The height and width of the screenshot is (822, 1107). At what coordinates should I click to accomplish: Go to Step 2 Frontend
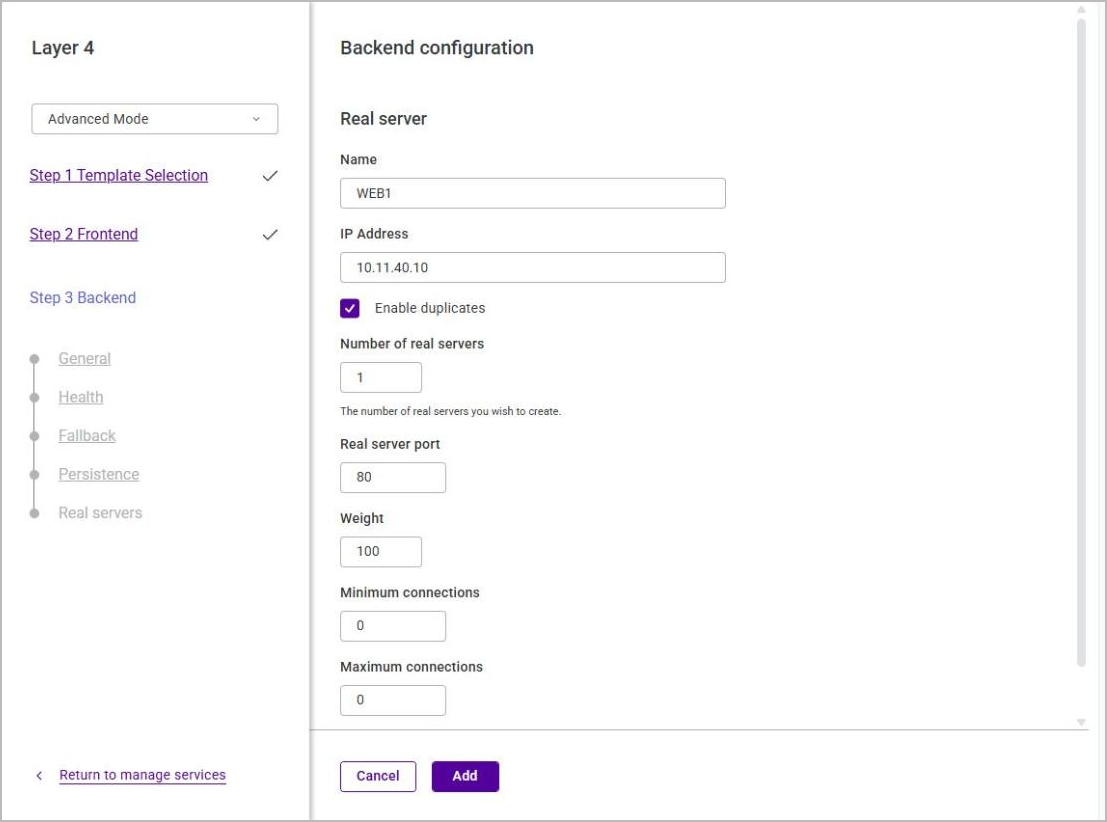click(83, 234)
